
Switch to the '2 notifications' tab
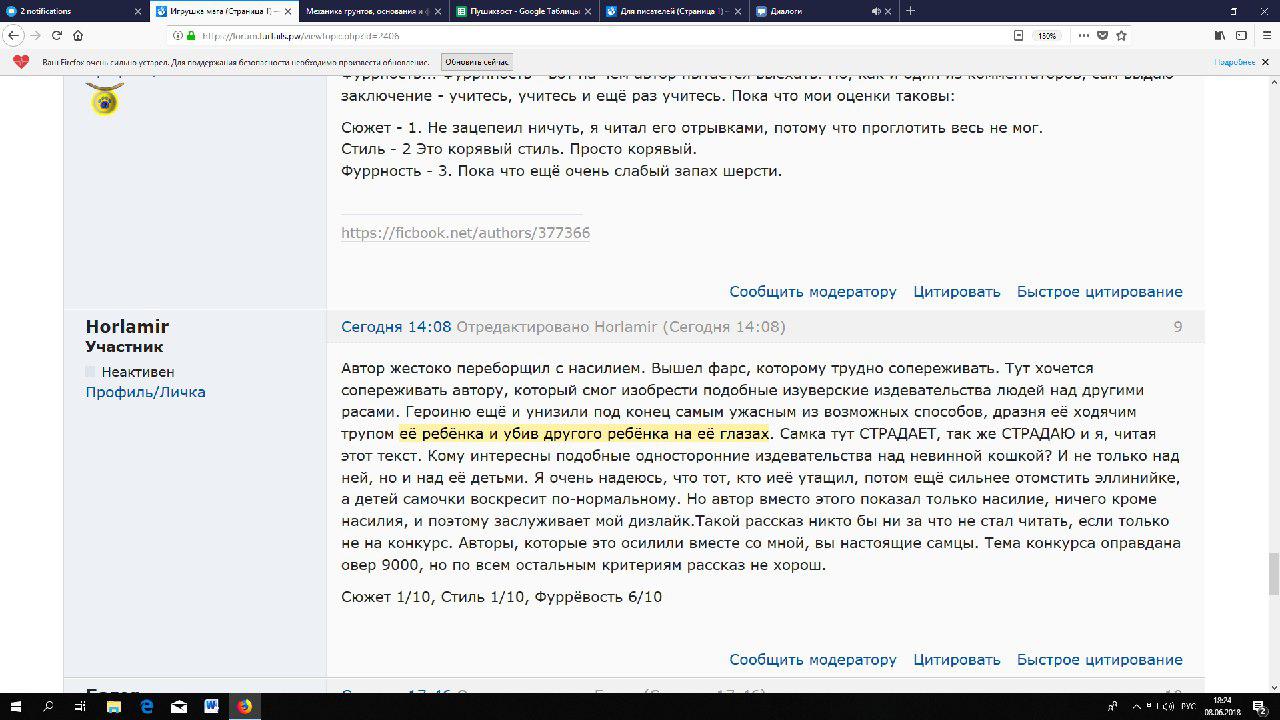point(75,11)
